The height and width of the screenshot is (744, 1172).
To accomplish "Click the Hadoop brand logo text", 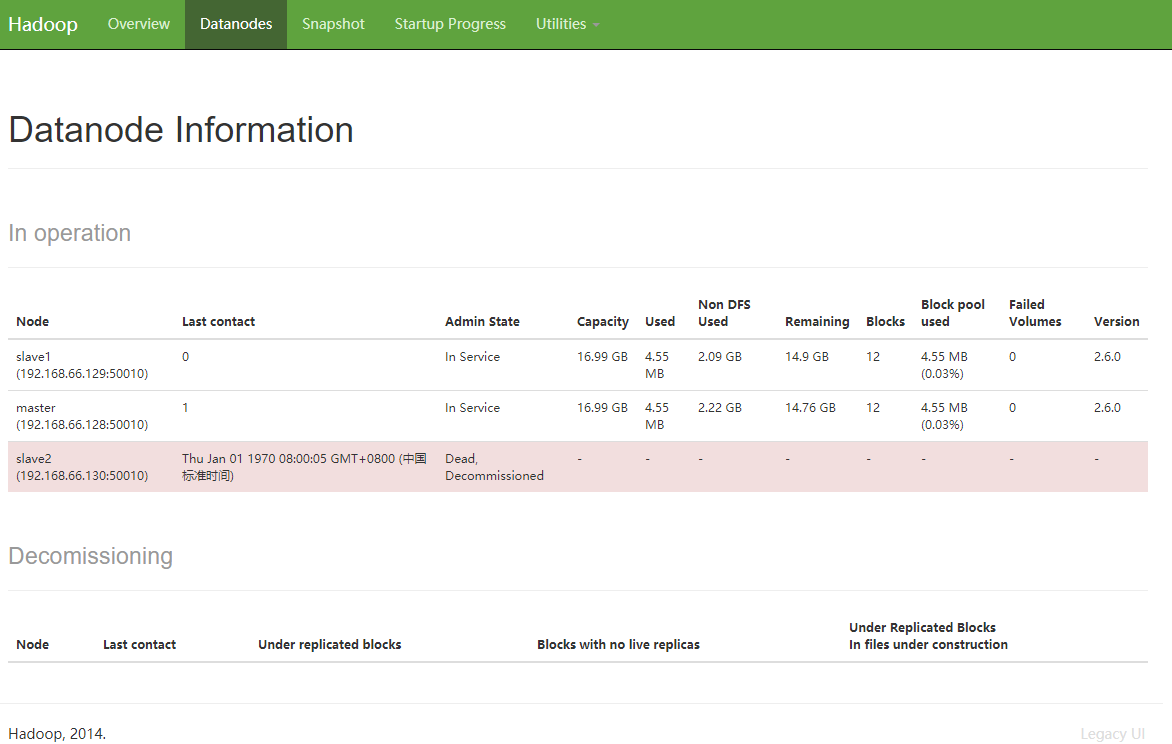I will coord(43,24).
